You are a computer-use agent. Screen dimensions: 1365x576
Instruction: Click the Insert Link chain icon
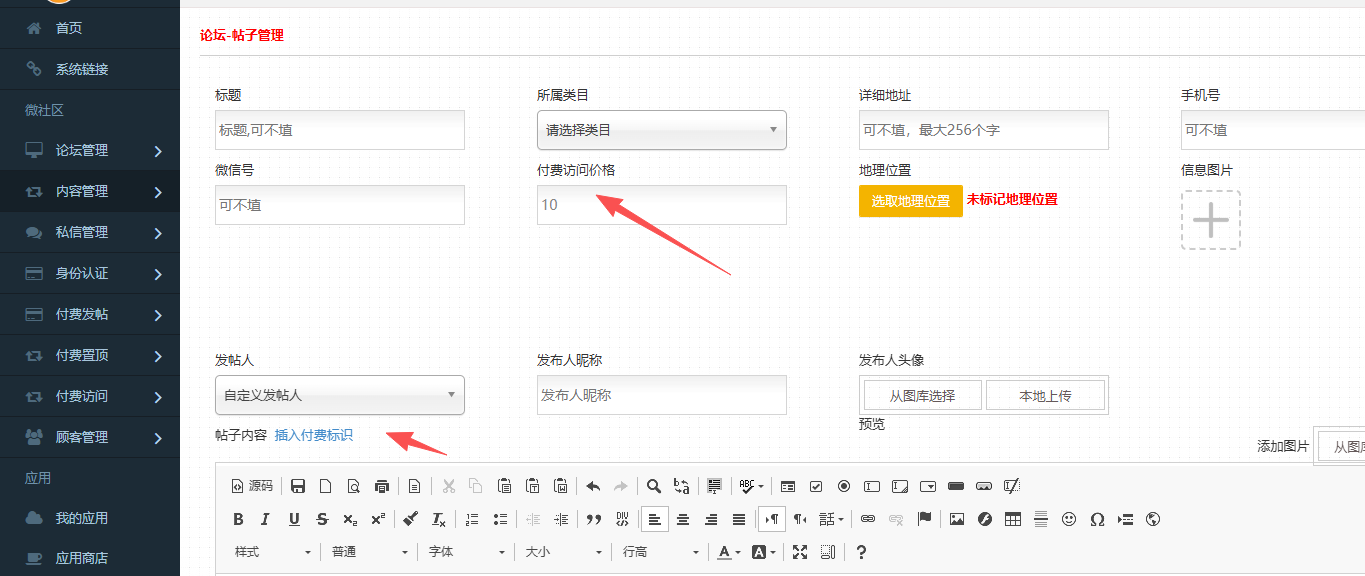coord(868,519)
